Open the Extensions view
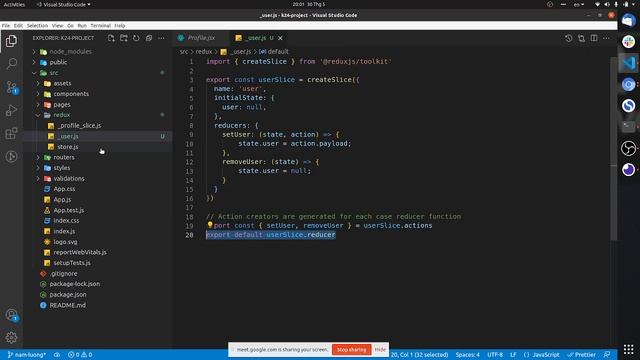The height and width of the screenshot is (360, 640). pos(11,133)
